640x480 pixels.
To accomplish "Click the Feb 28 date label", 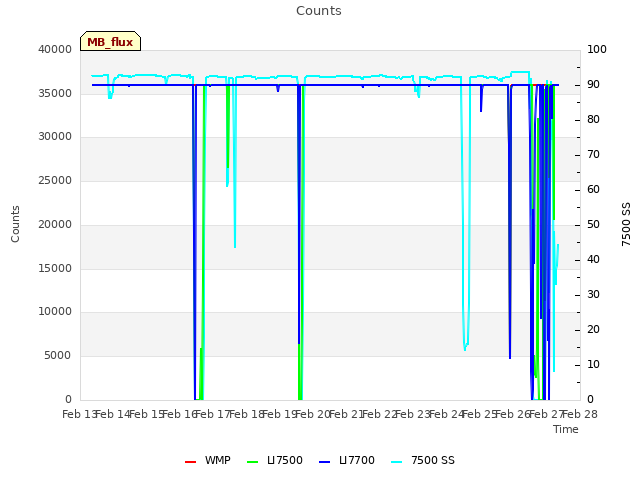I will tap(580, 415).
